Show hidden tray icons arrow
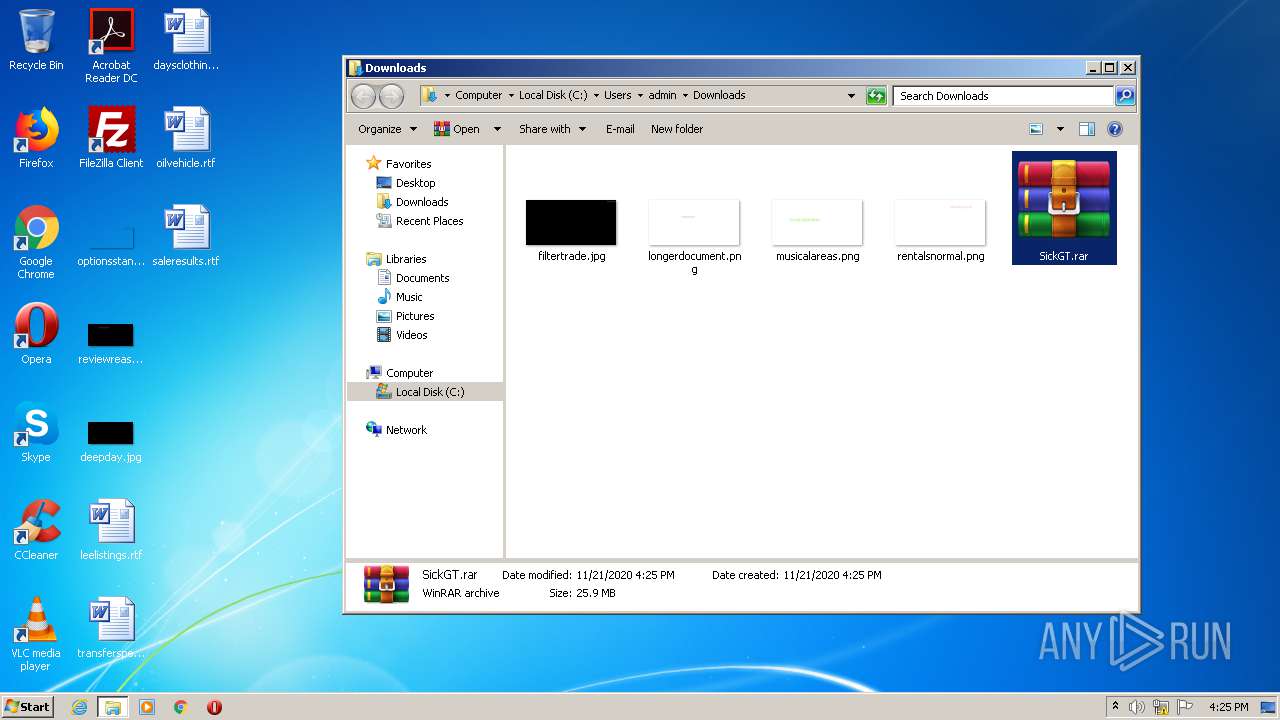1280x720 pixels. coord(1115,707)
